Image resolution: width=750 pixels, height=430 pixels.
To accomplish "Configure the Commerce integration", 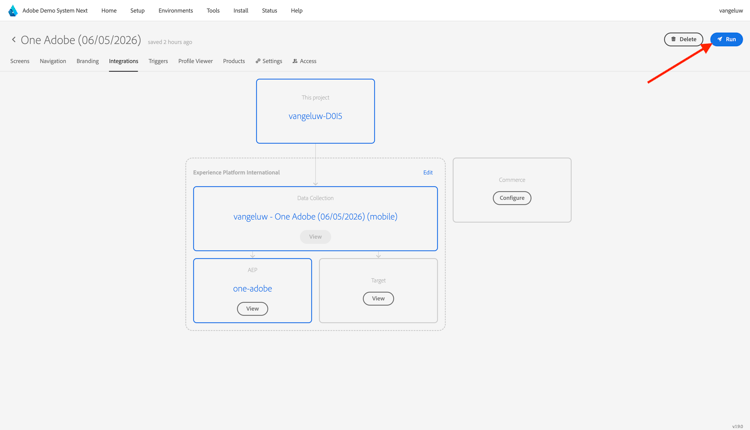I will pos(512,198).
